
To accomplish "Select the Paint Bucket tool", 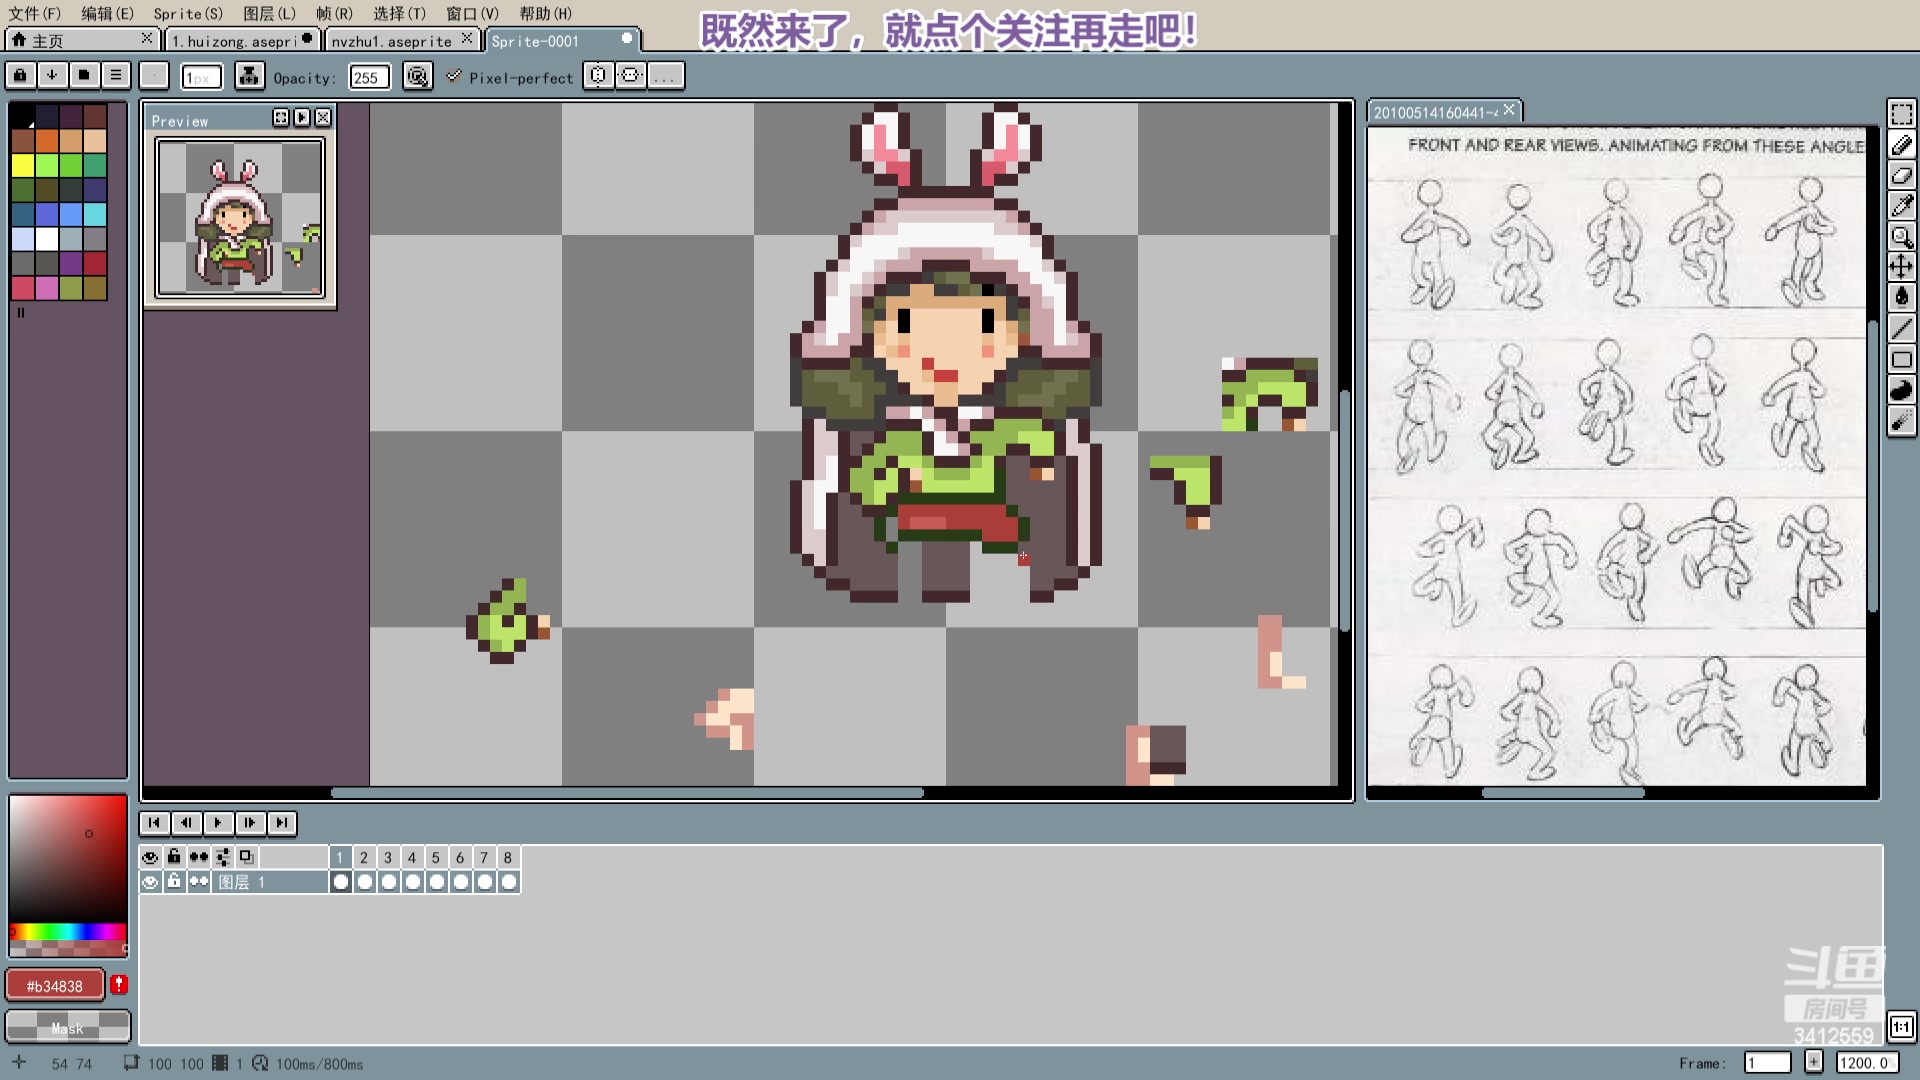I will pyautogui.click(x=1901, y=297).
